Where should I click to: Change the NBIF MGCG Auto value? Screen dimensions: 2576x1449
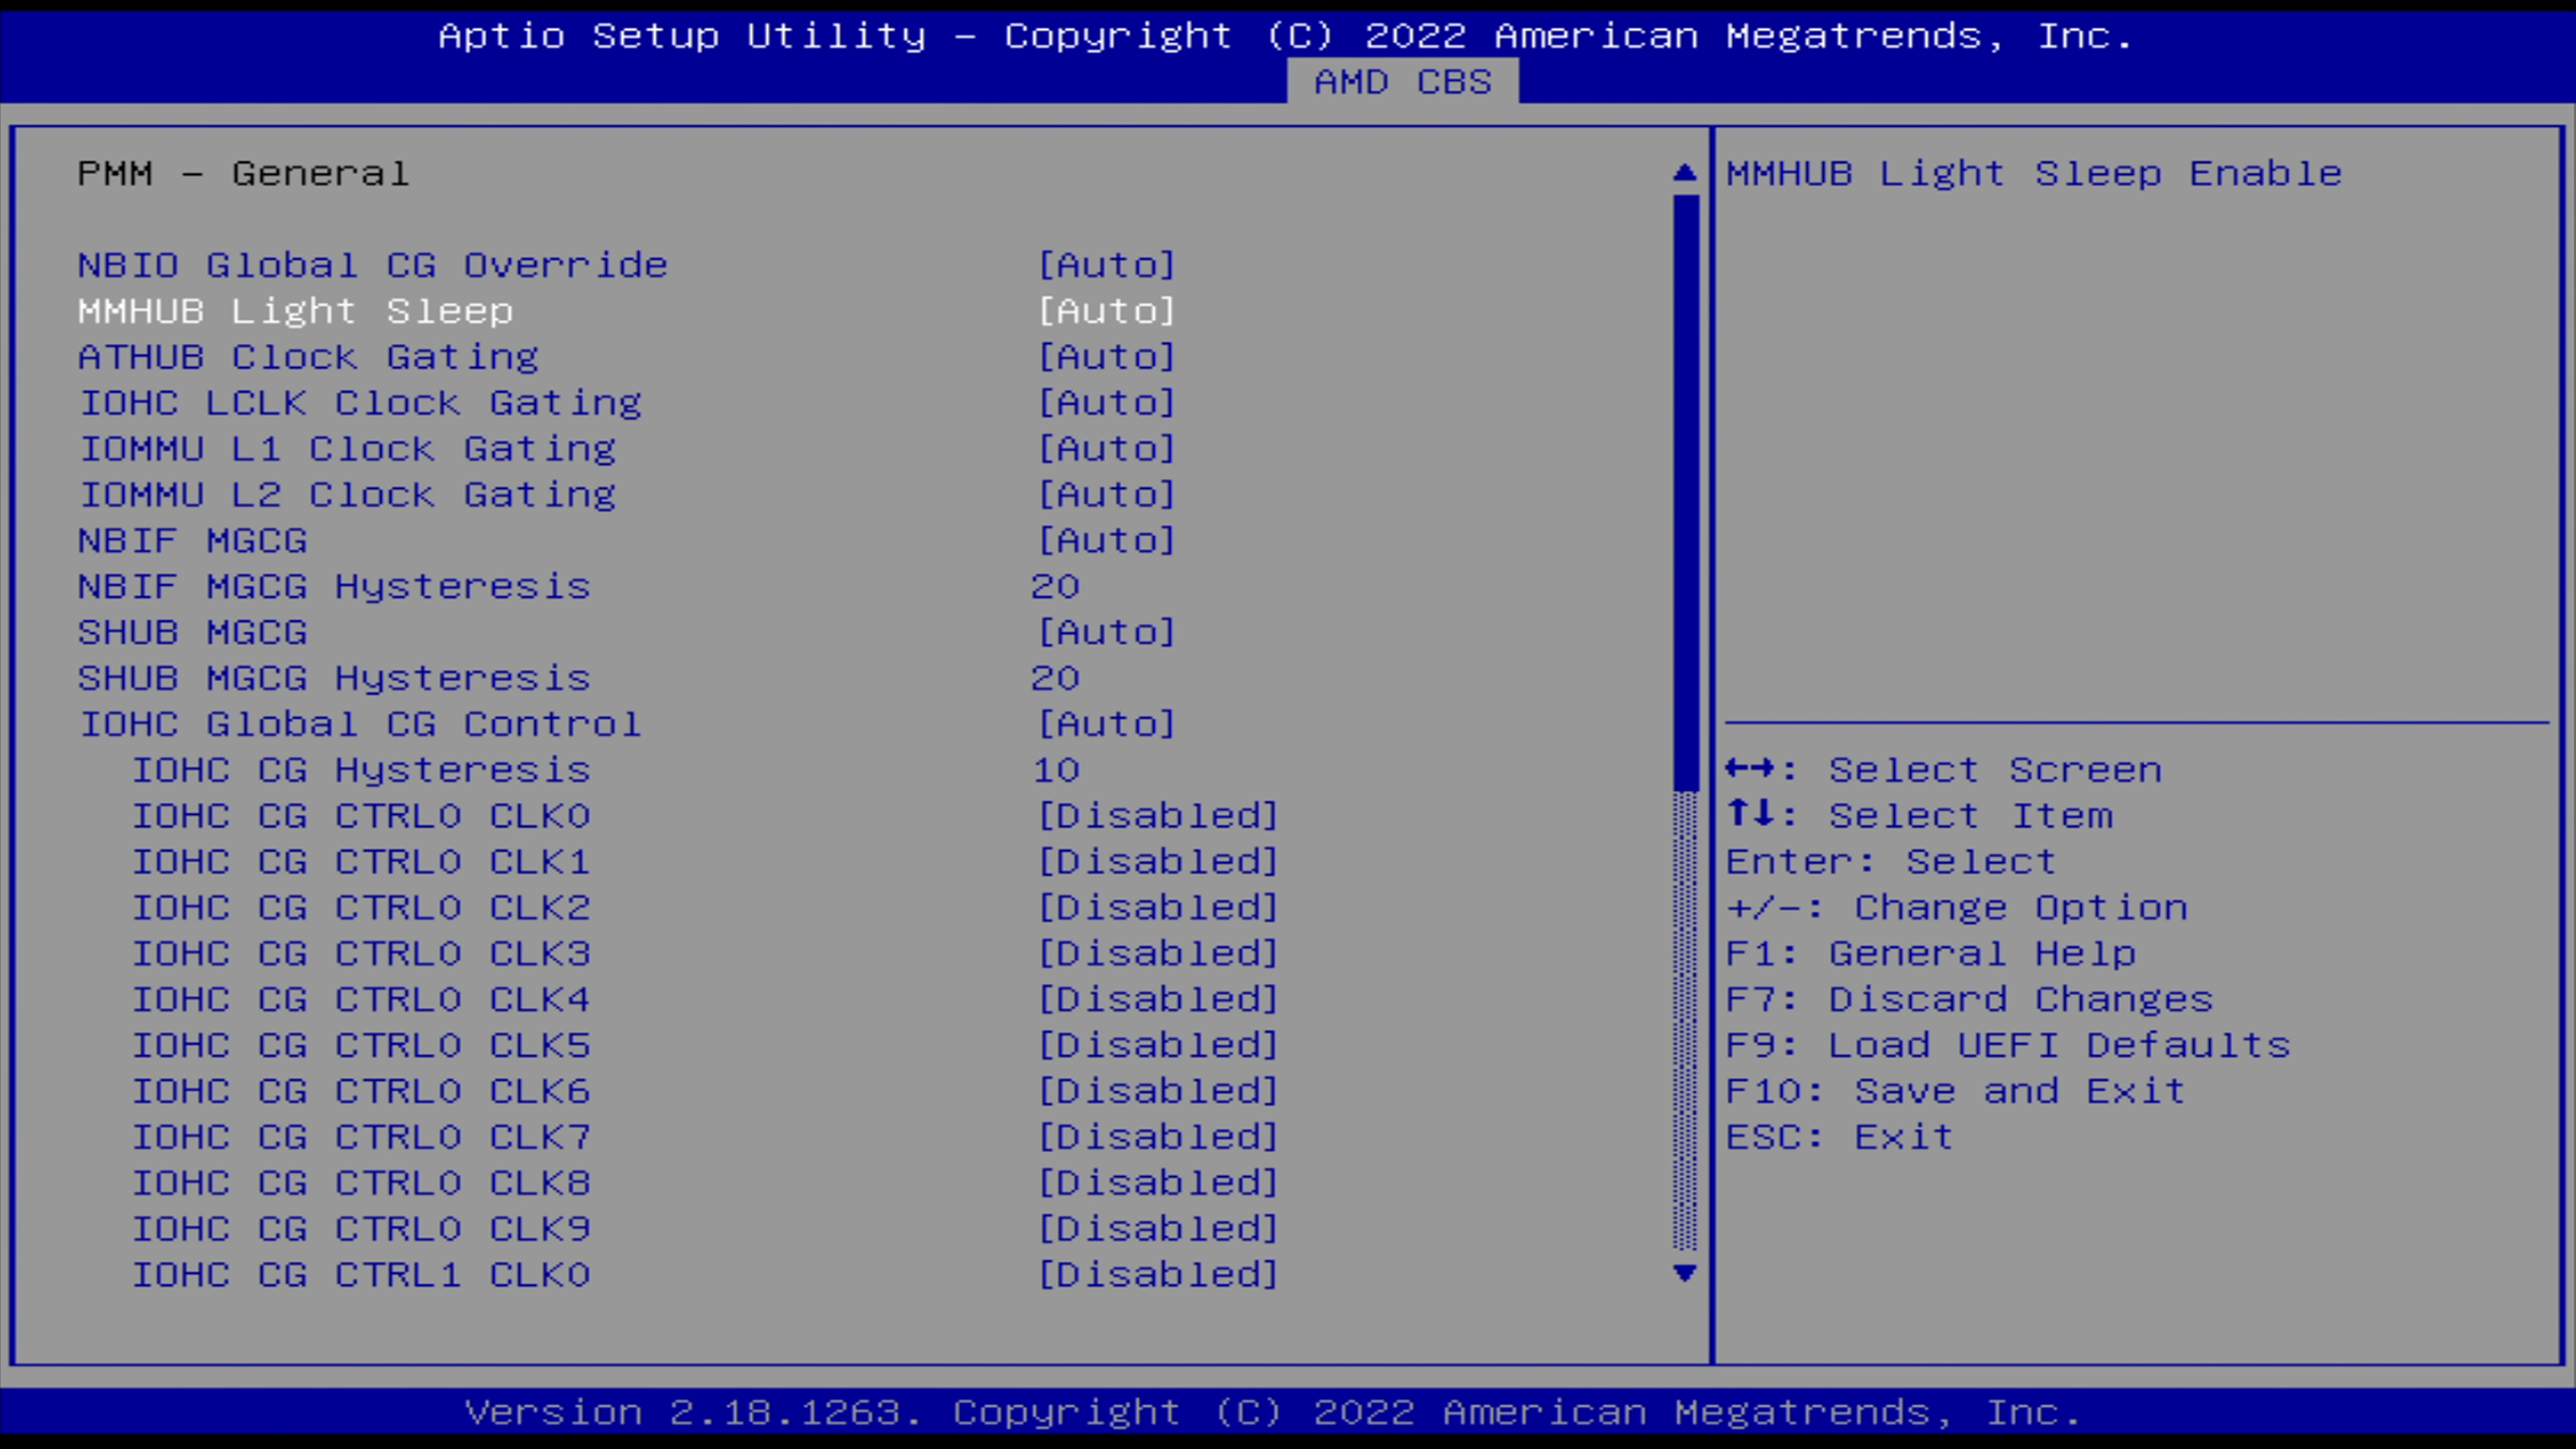[1106, 541]
